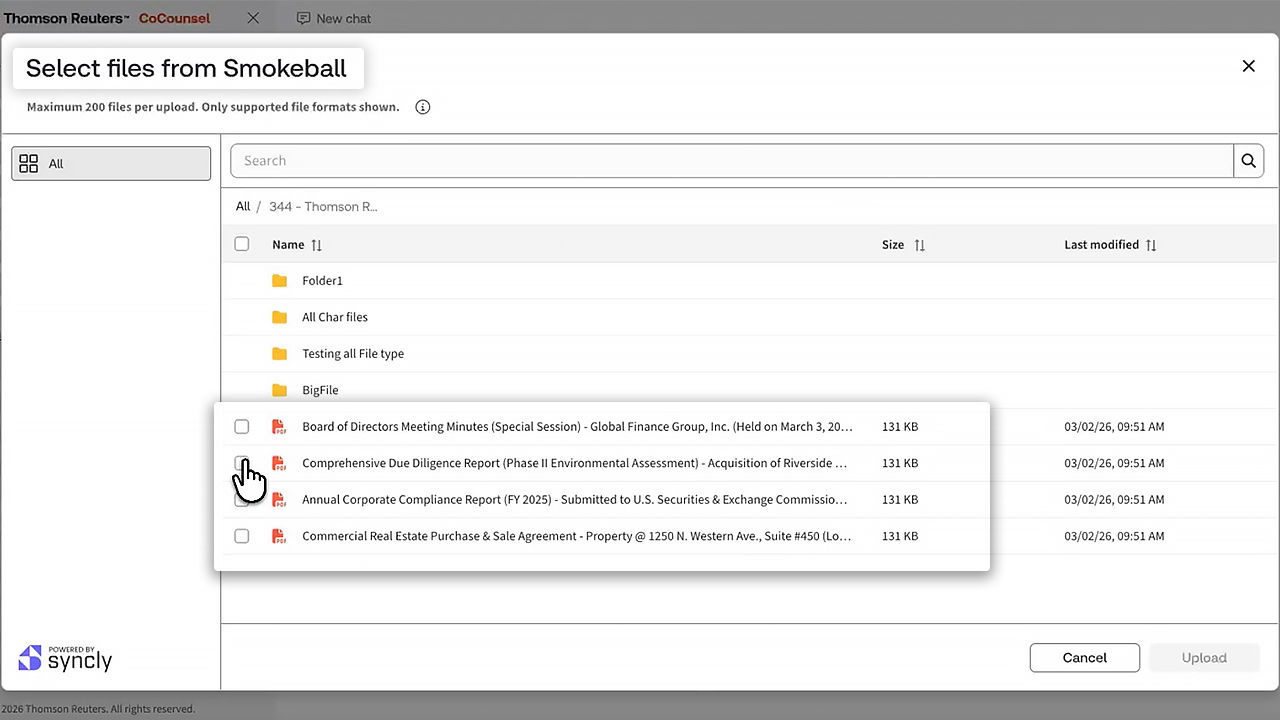Close the CoCounsel tab
This screenshot has width=1280, height=720.
tap(253, 18)
